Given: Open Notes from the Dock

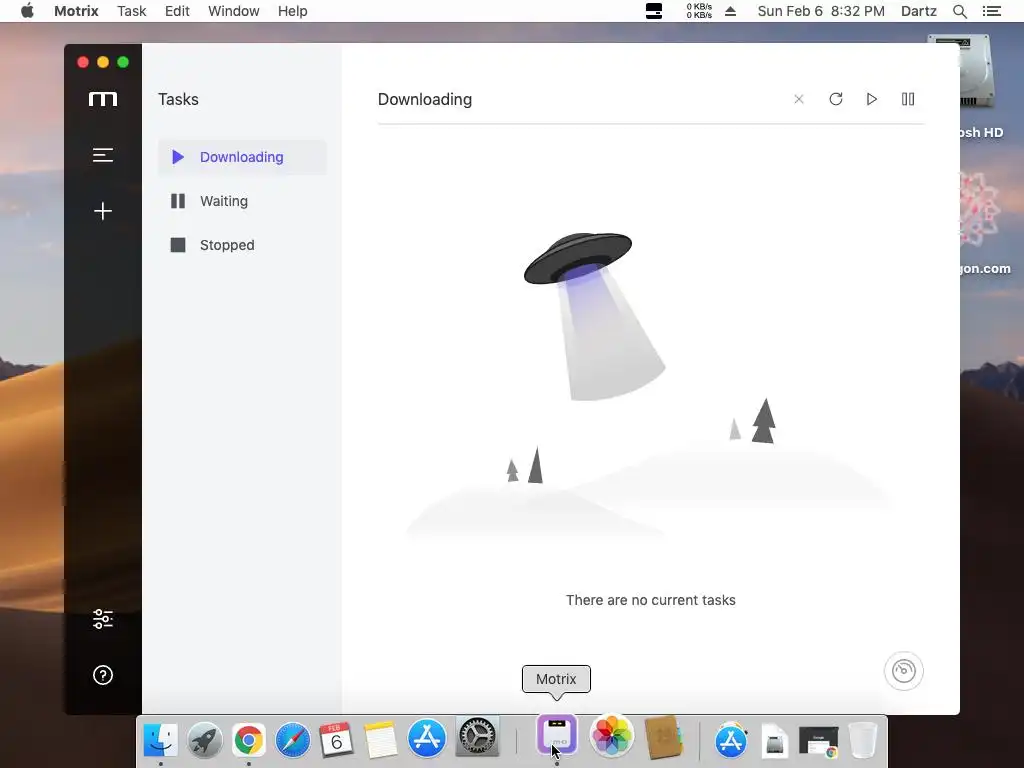Looking at the screenshot, I should click(381, 739).
